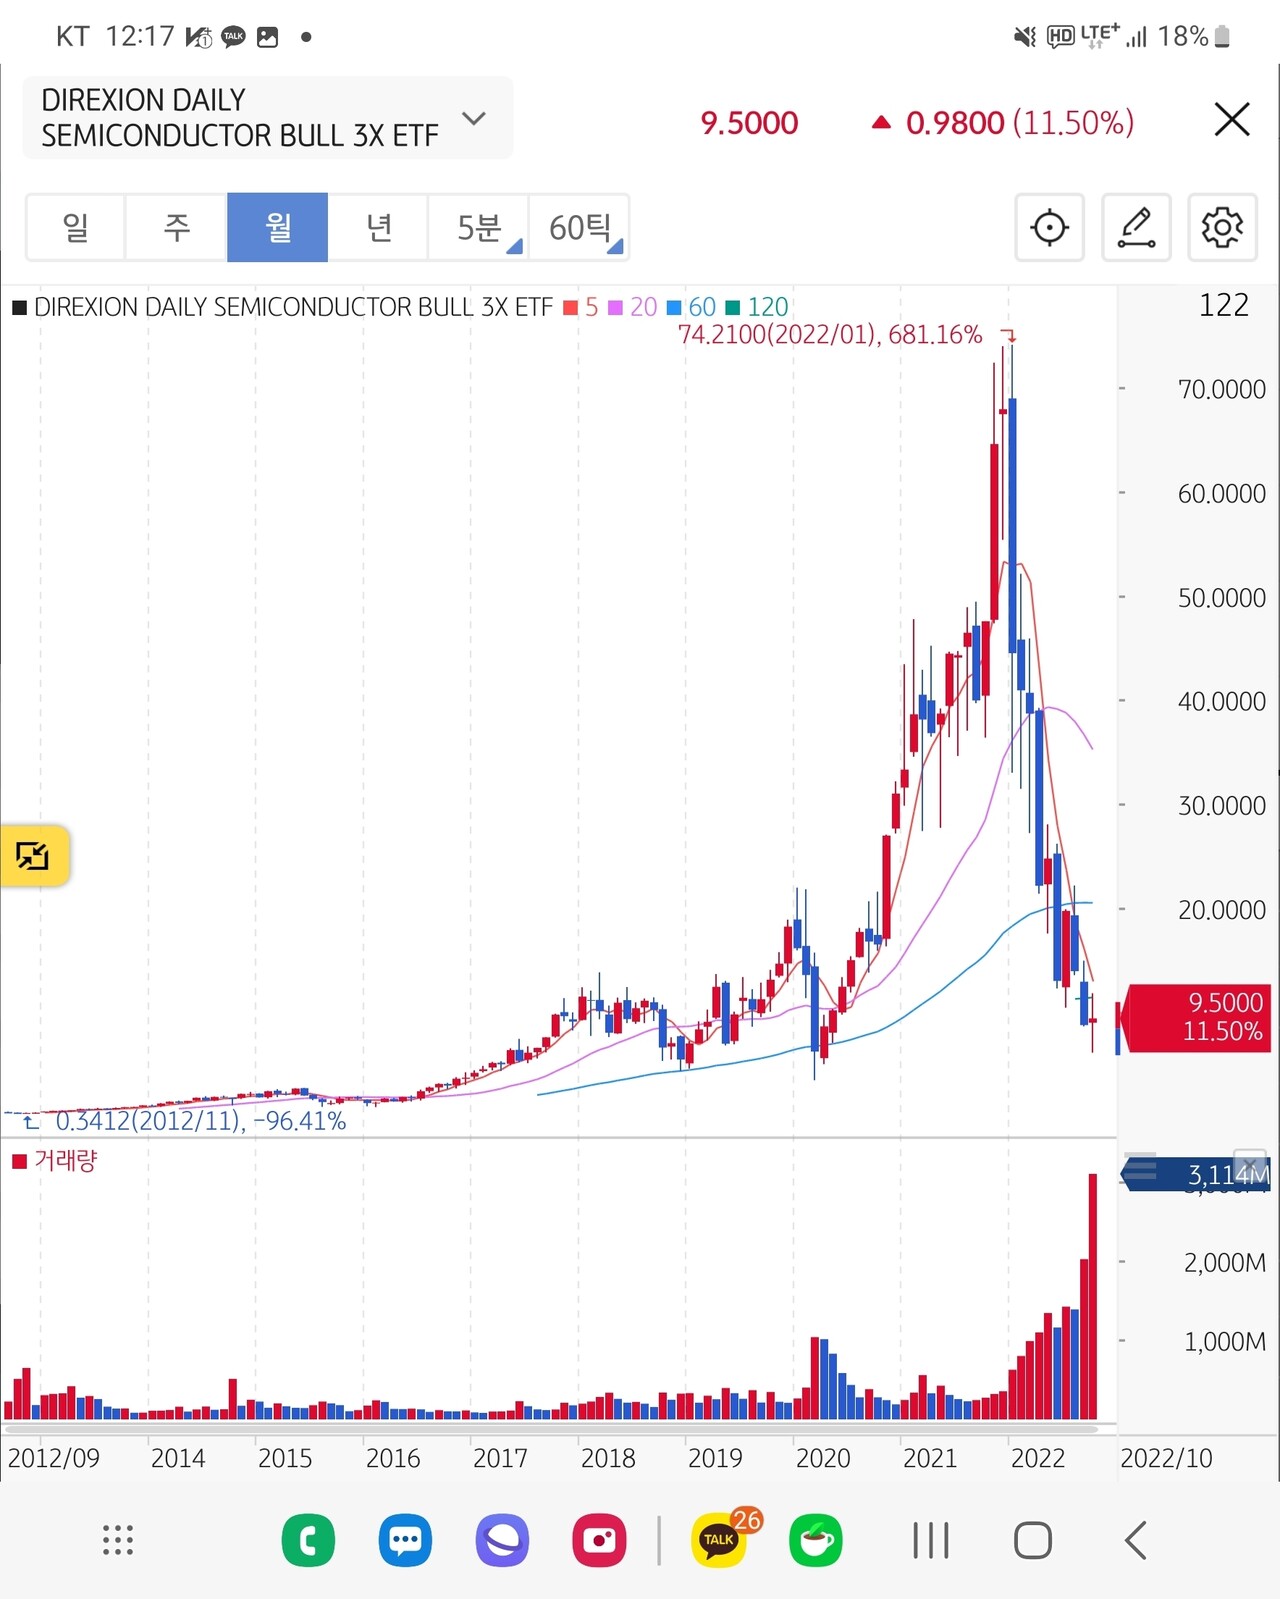
Task: Switch to the 일 daily chart tab
Action: (x=76, y=228)
